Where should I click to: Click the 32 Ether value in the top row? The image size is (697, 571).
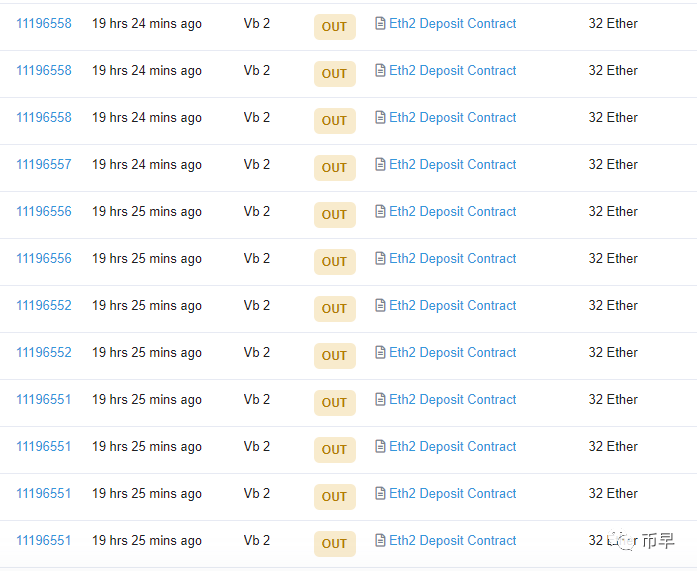(613, 24)
